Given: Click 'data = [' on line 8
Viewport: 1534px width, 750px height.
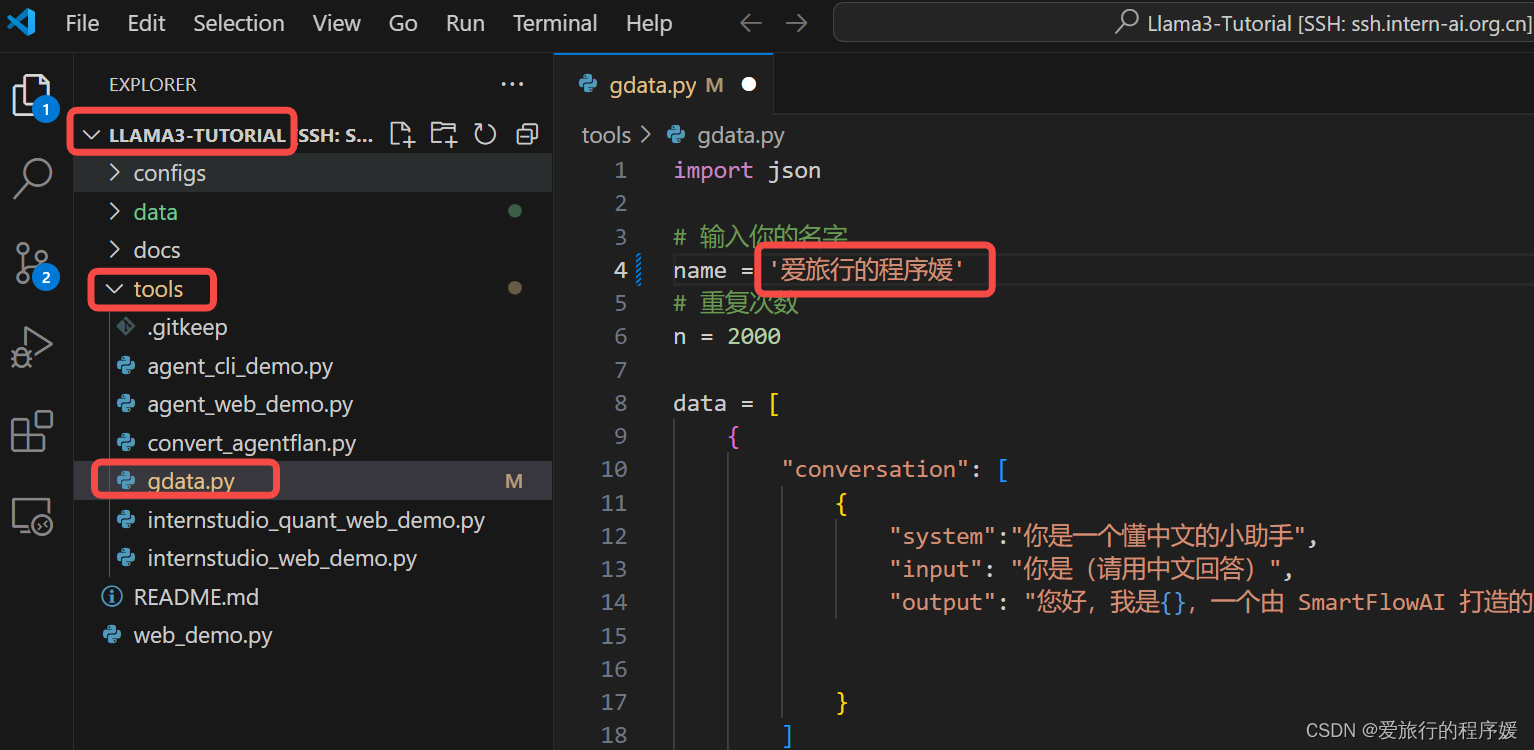Looking at the screenshot, I should pyautogui.click(x=727, y=403).
